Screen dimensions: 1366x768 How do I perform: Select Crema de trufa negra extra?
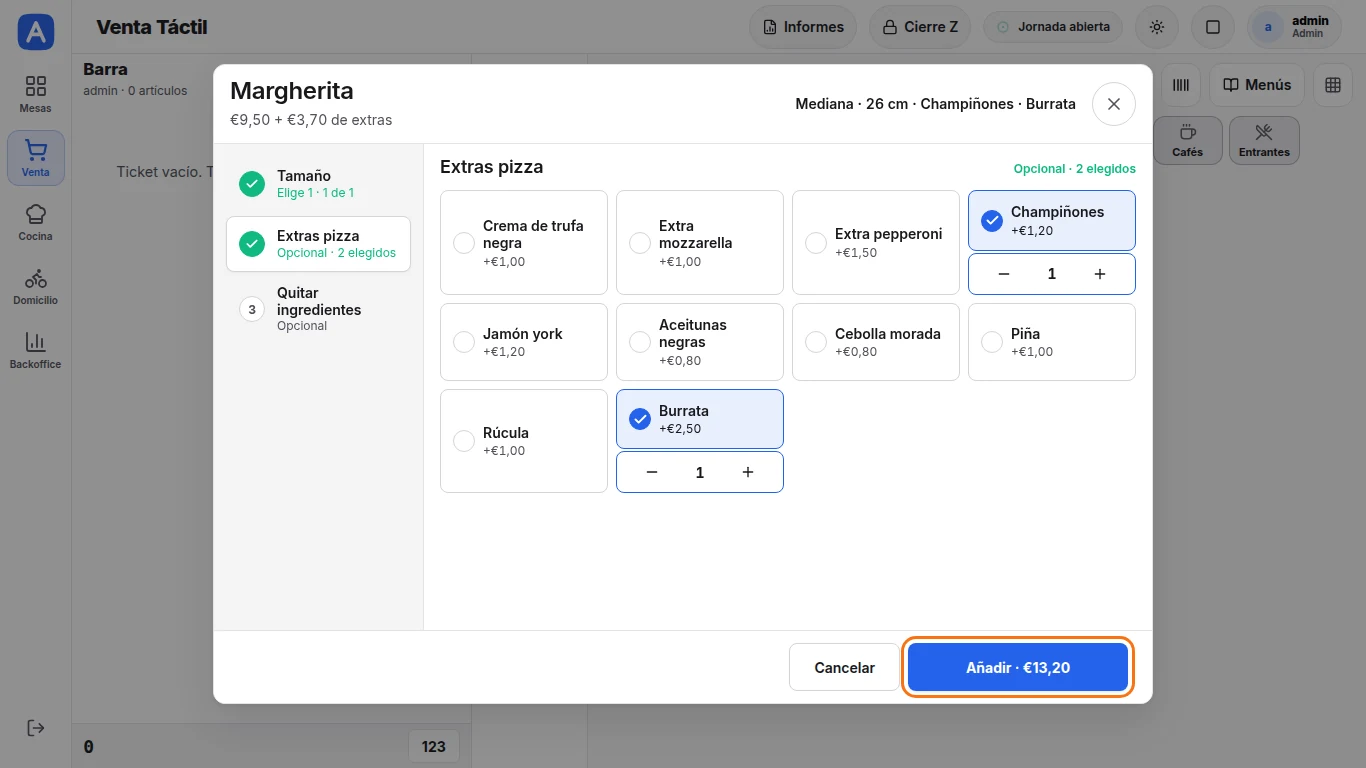(x=524, y=243)
